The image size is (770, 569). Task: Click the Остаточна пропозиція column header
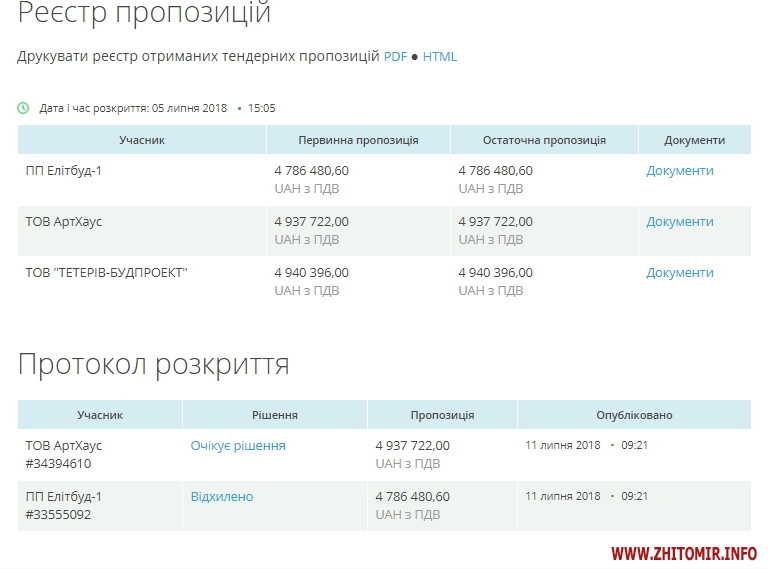click(x=544, y=140)
